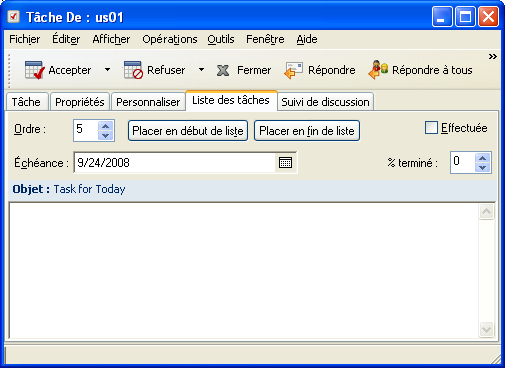Open the Aide menu

click(x=307, y=39)
